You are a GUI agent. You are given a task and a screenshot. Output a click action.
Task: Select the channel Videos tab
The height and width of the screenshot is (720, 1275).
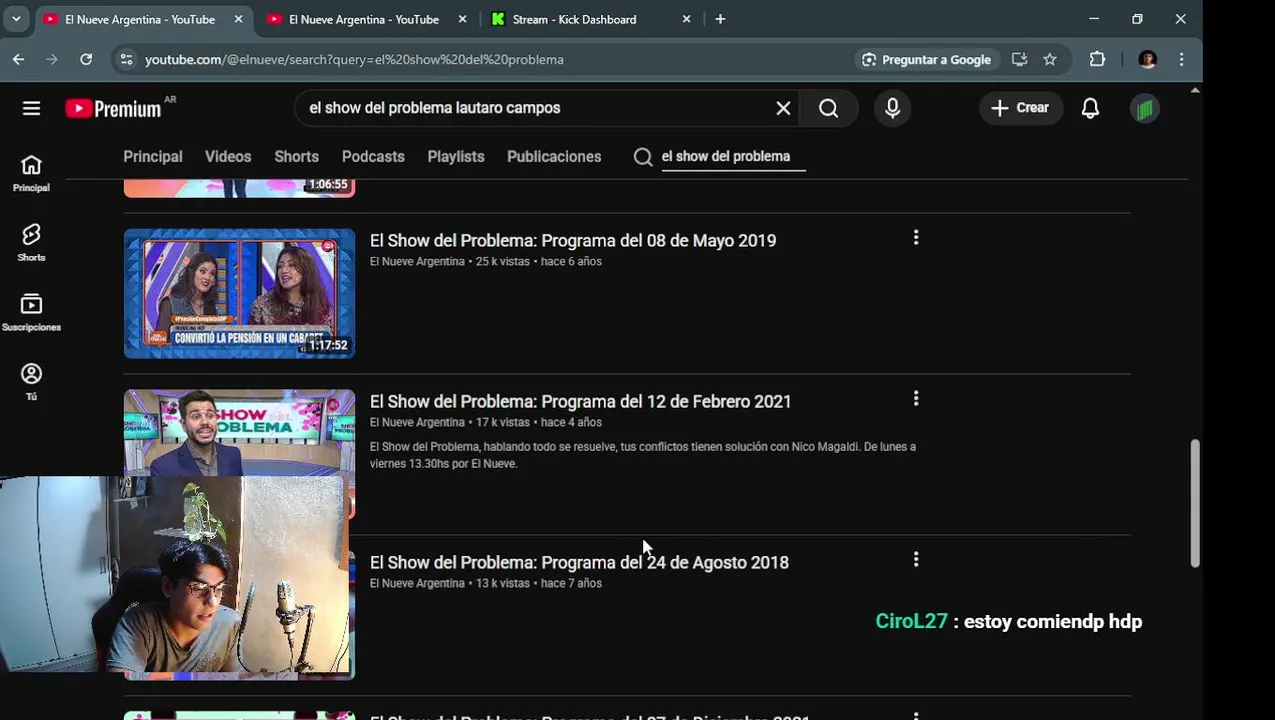pyautogui.click(x=228, y=157)
